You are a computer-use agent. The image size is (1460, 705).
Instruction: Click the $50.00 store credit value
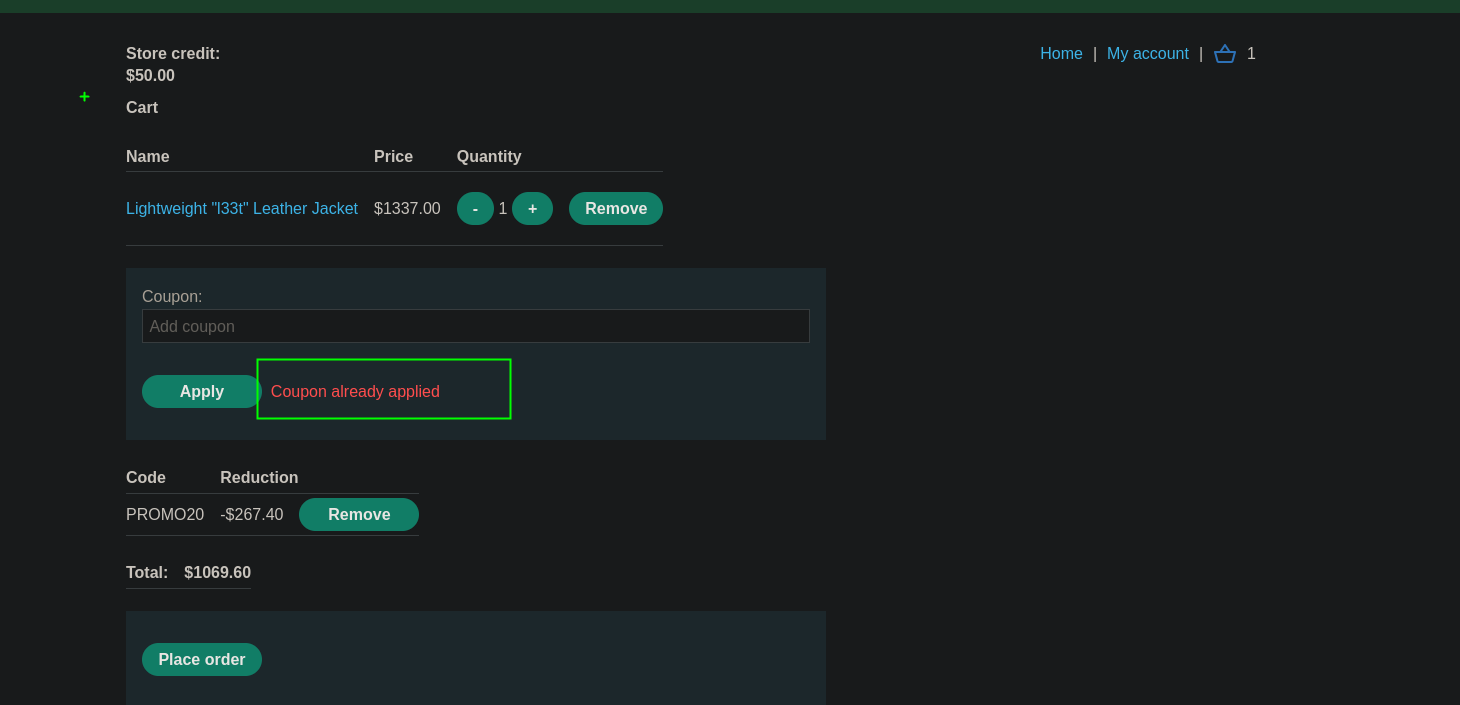(x=150, y=76)
